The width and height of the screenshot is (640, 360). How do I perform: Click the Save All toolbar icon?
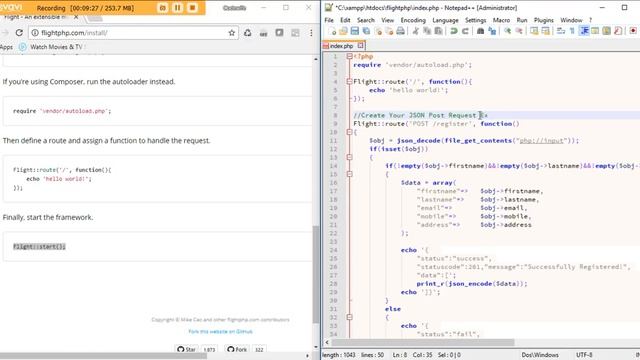[x=366, y=31]
